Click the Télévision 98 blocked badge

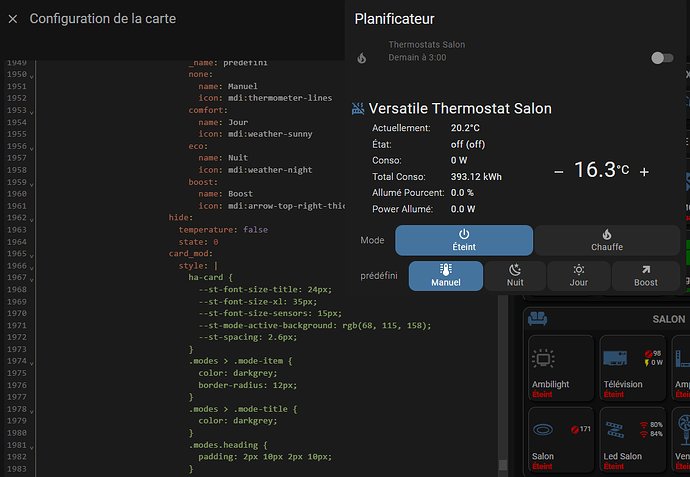(653, 354)
